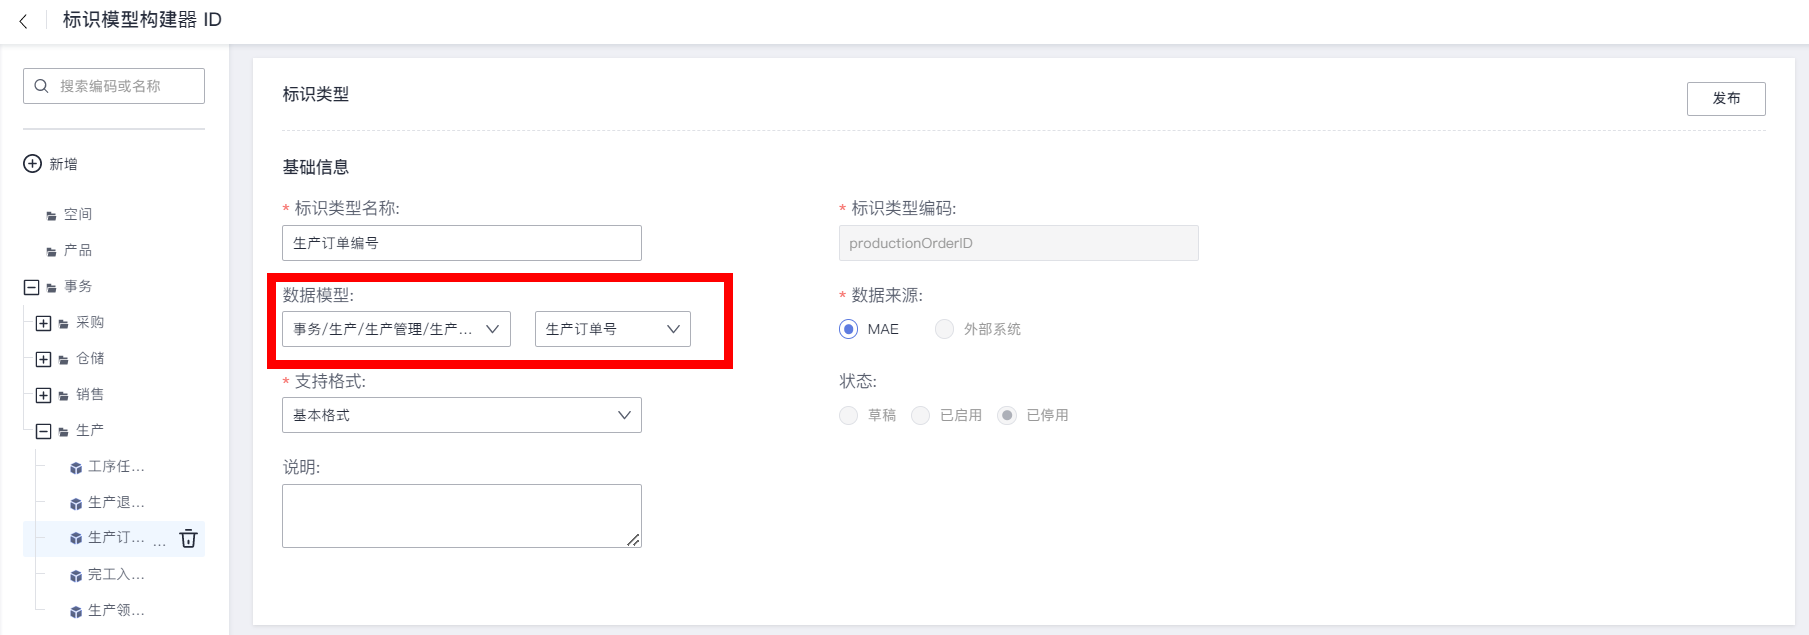Open the 生产订单号 dropdown
Image resolution: width=1809 pixels, height=635 pixels.
(612, 329)
